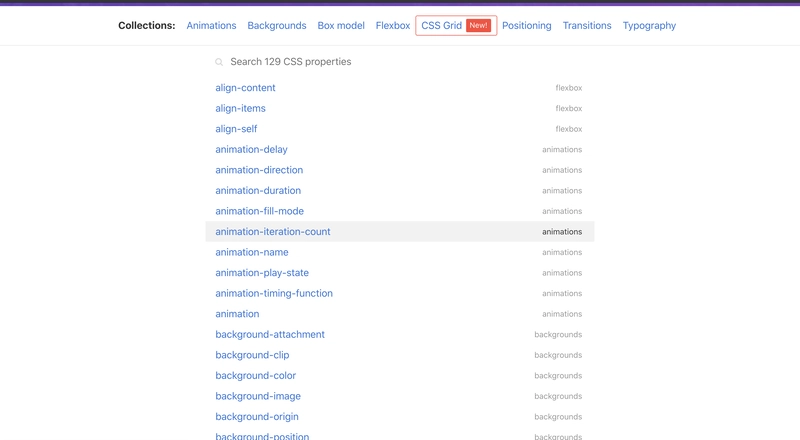Open the animation-duration property
The image size is (800, 440).
coord(258,190)
